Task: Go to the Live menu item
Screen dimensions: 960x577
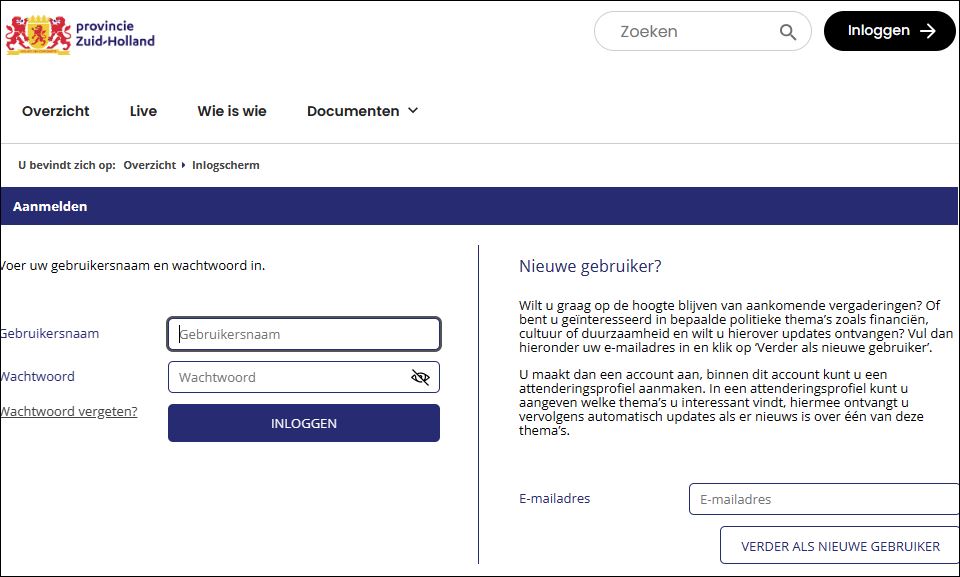Action: (143, 111)
